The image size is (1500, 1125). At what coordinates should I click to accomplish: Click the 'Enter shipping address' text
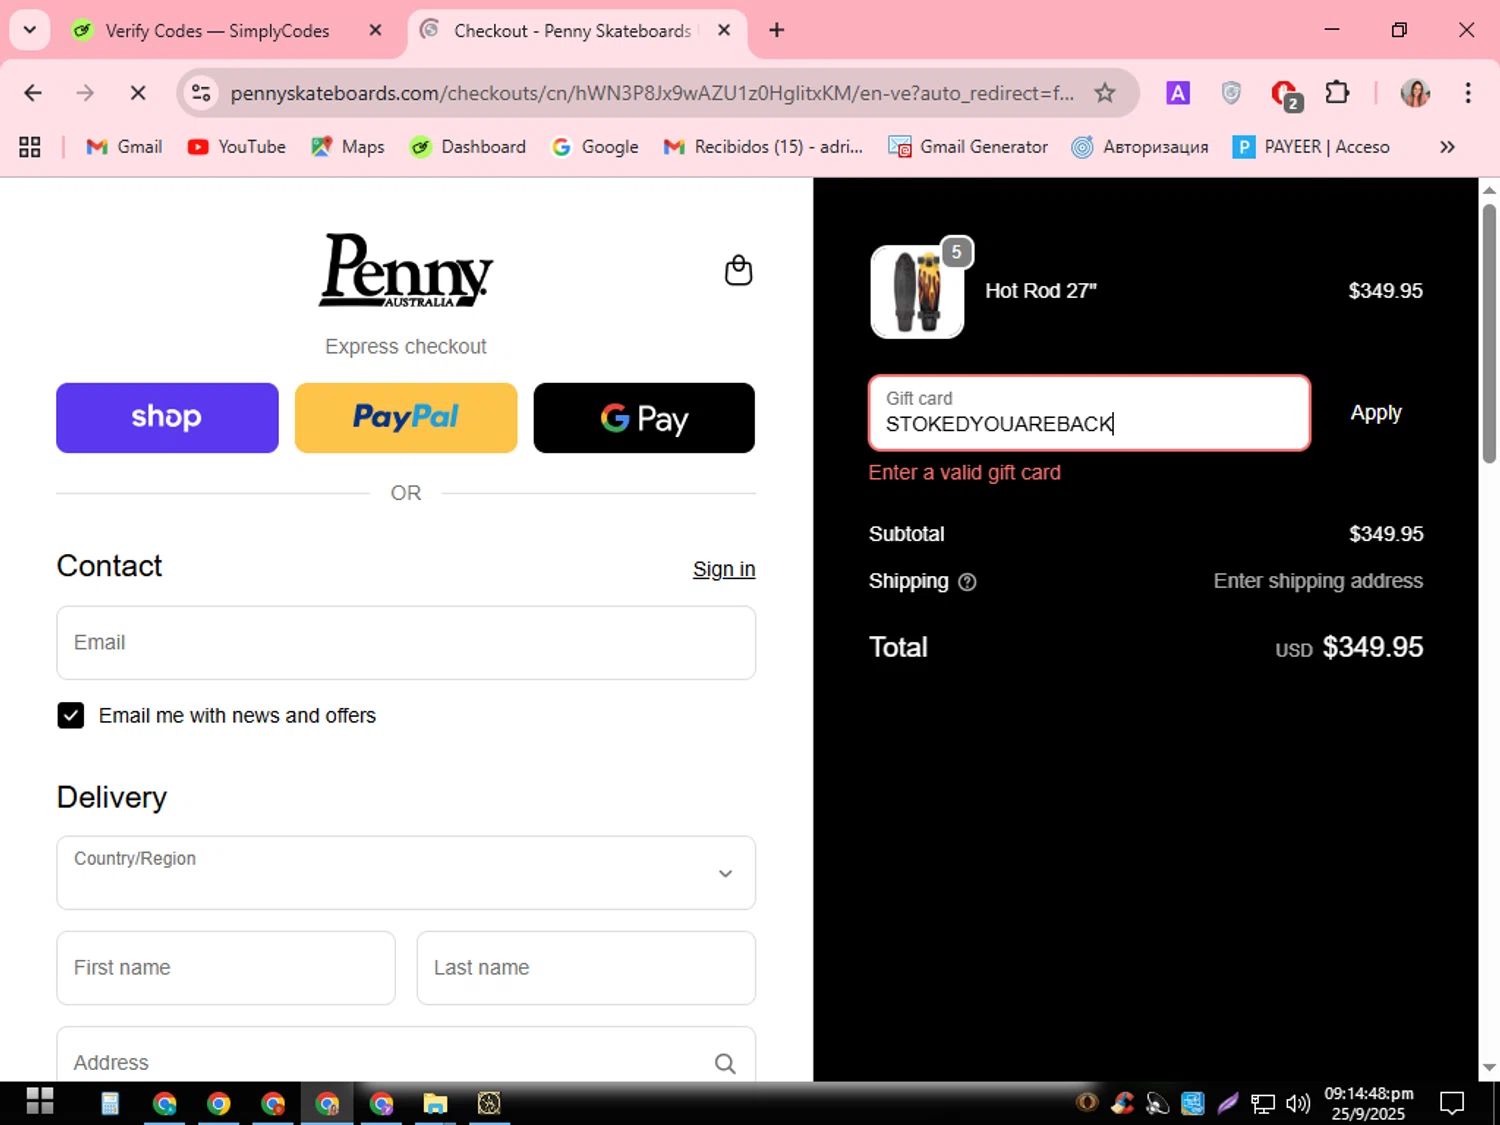coord(1318,581)
